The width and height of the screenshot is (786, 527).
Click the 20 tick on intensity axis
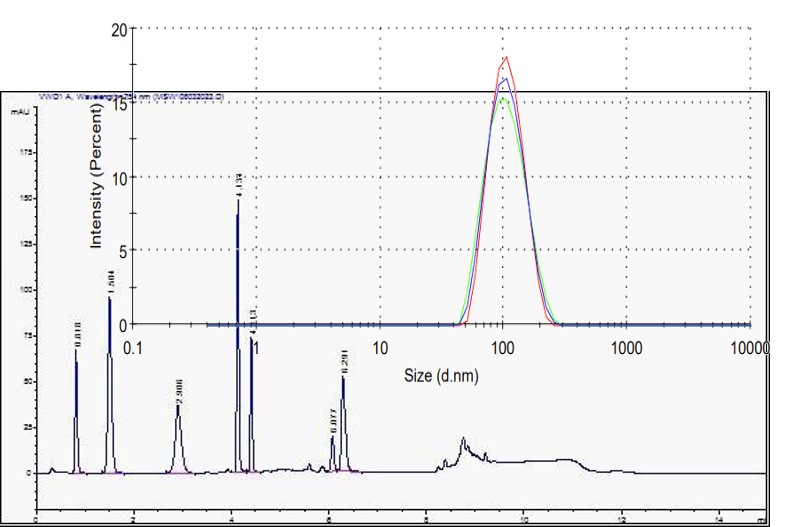pos(119,29)
